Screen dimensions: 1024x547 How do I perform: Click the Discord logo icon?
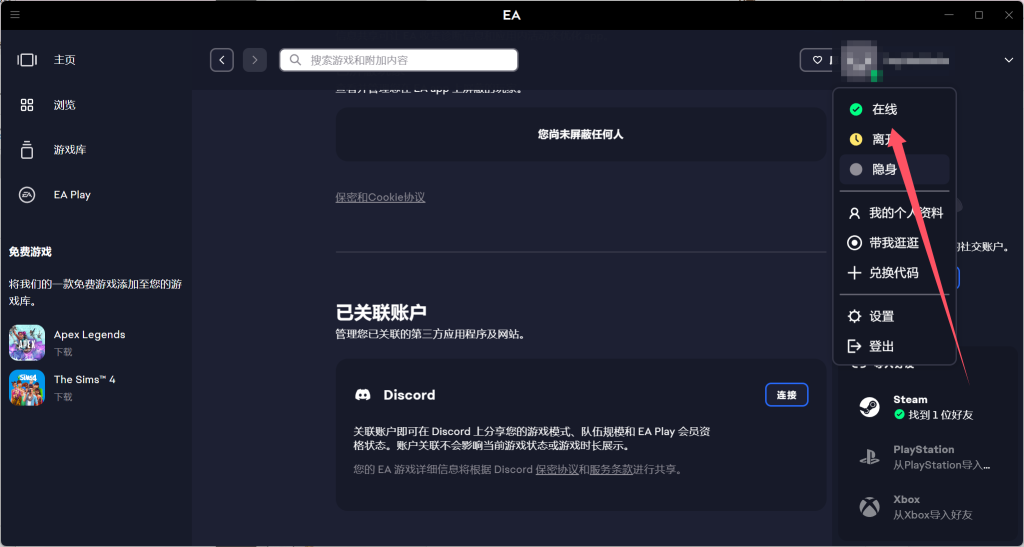(x=362, y=395)
